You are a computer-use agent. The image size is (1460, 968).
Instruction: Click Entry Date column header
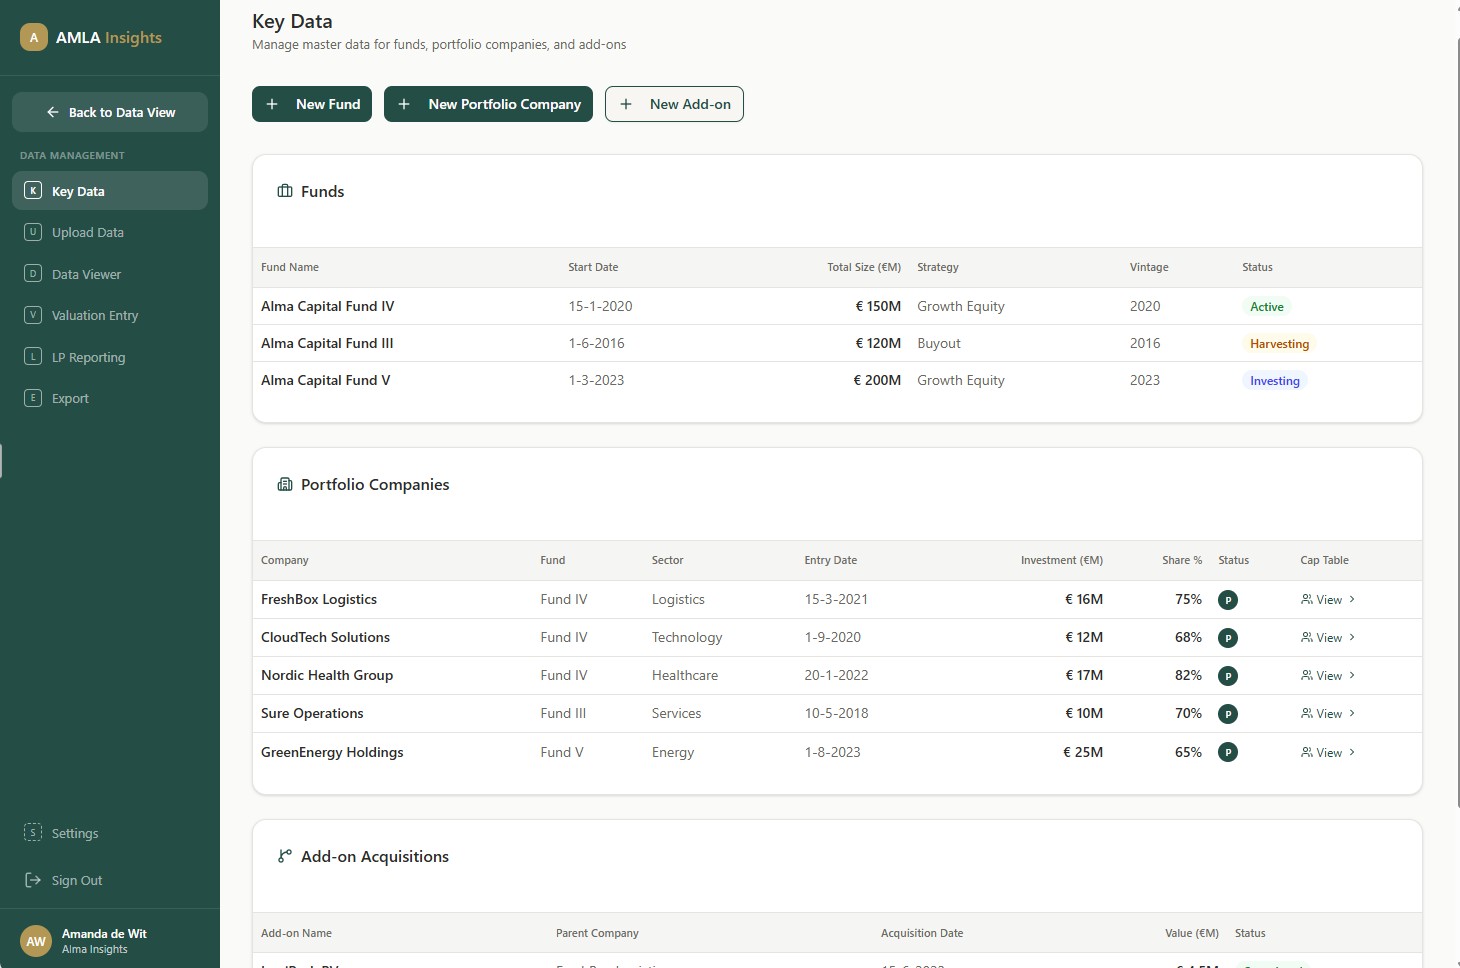click(x=830, y=560)
